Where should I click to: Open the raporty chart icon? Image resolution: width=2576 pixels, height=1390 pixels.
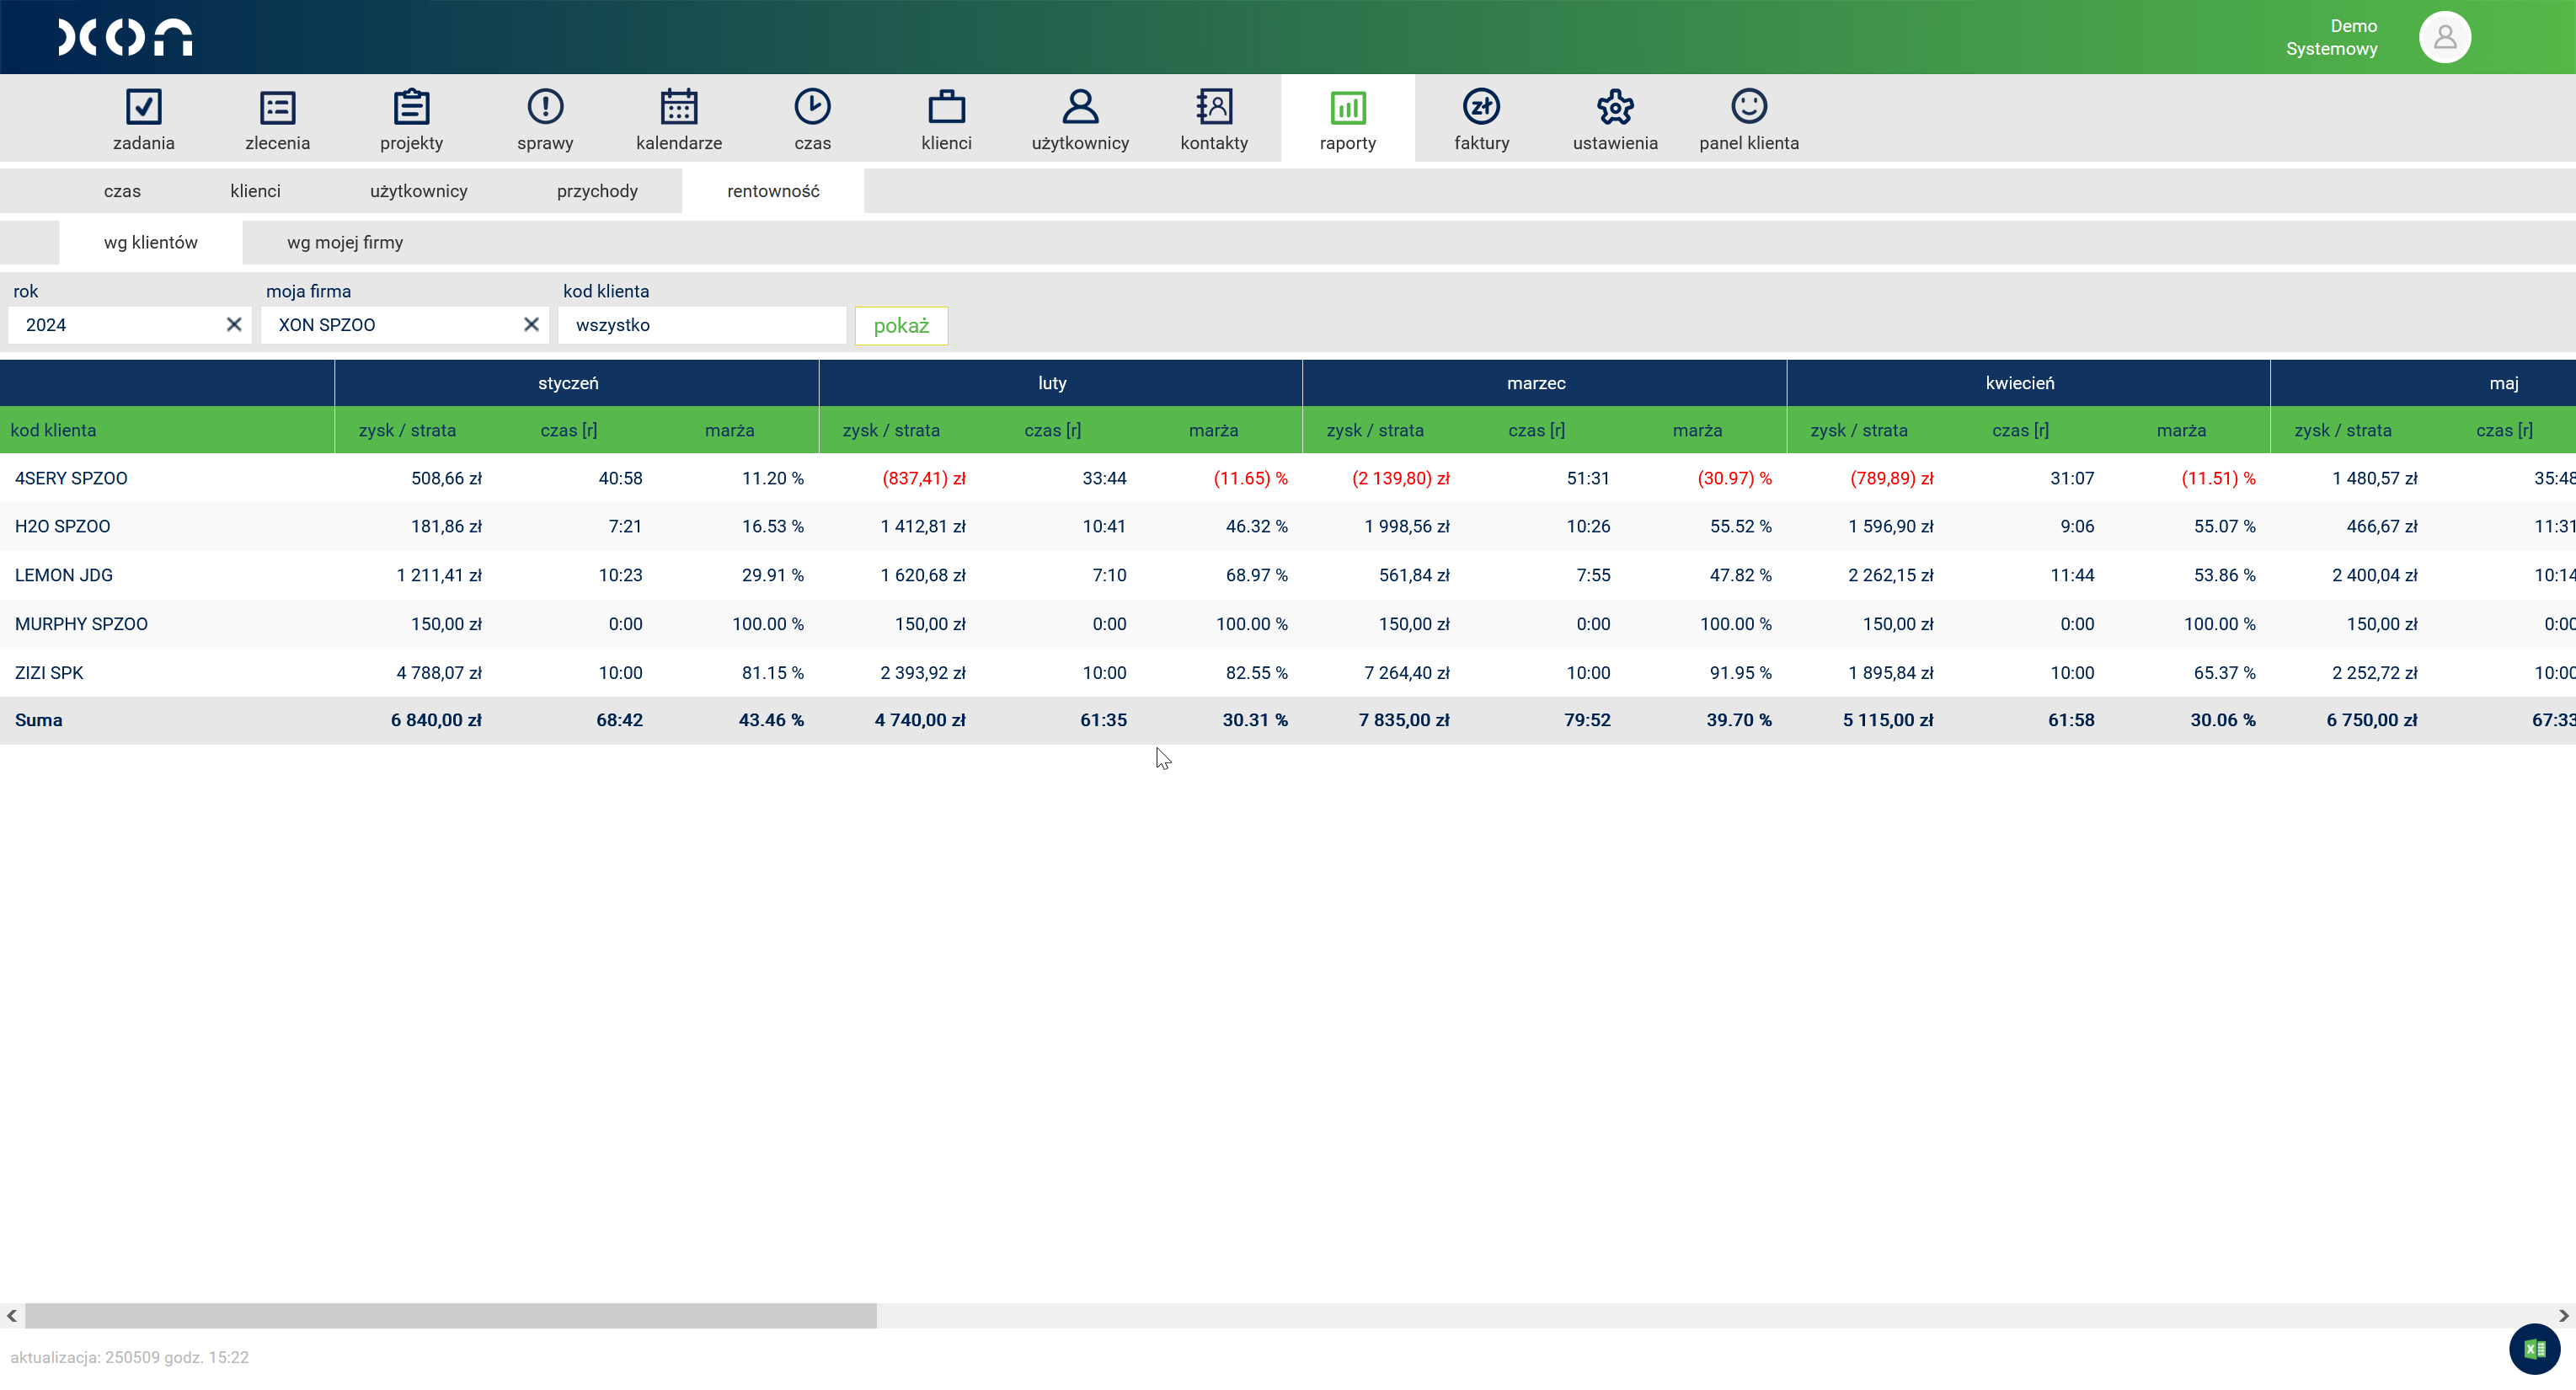pos(1348,107)
